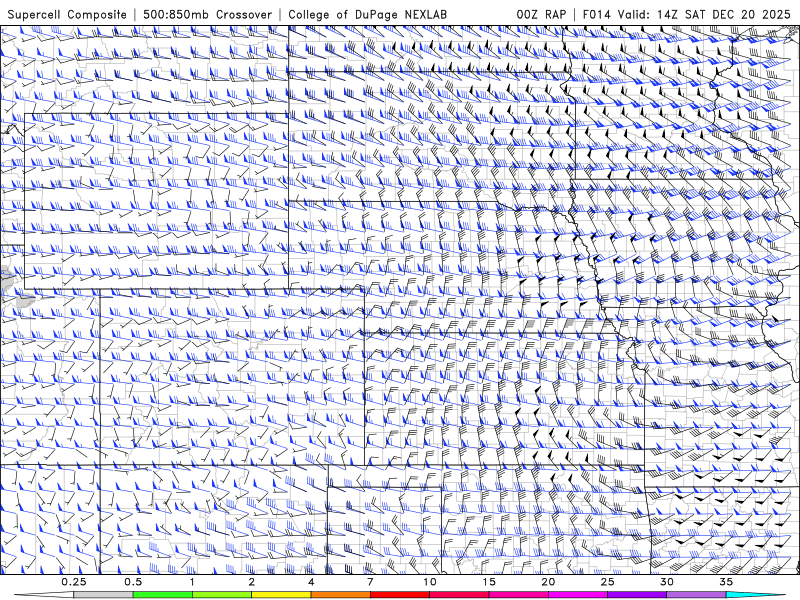Click the '00Z RAP' model run label

tap(541, 14)
